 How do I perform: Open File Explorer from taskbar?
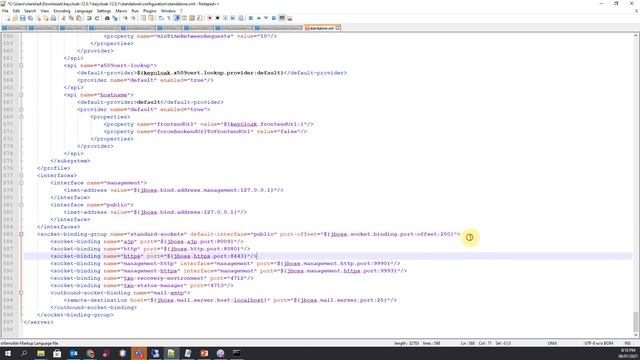tap(41, 353)
